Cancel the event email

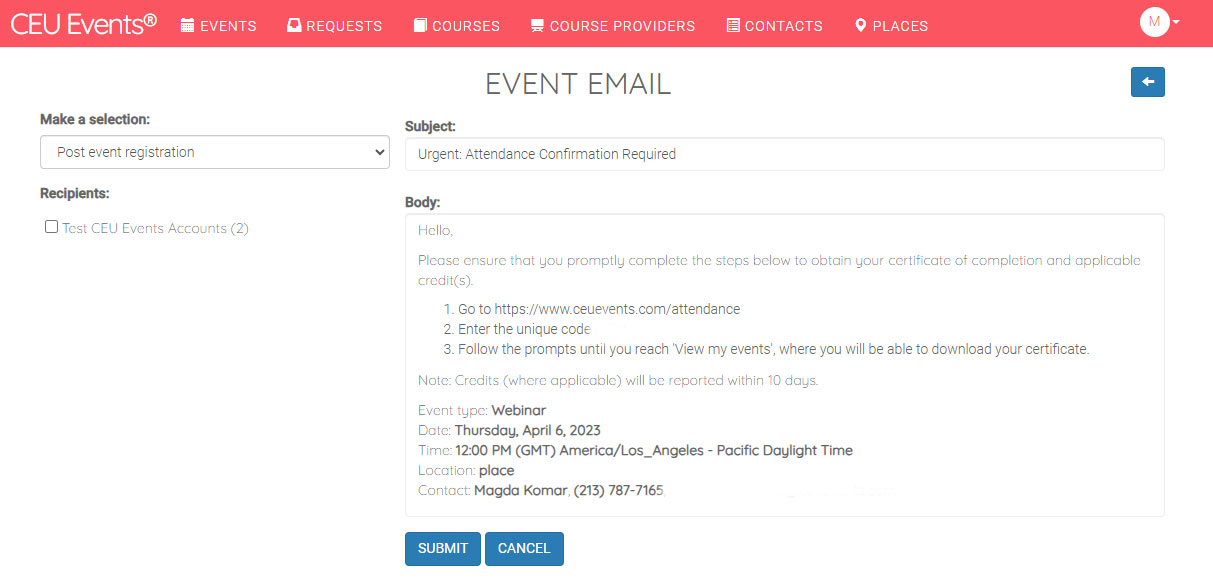[x=524, y=548]
